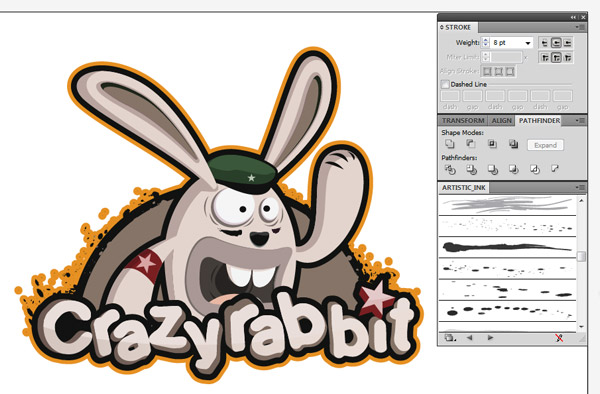Click the red star armband on rabbit

145,265
